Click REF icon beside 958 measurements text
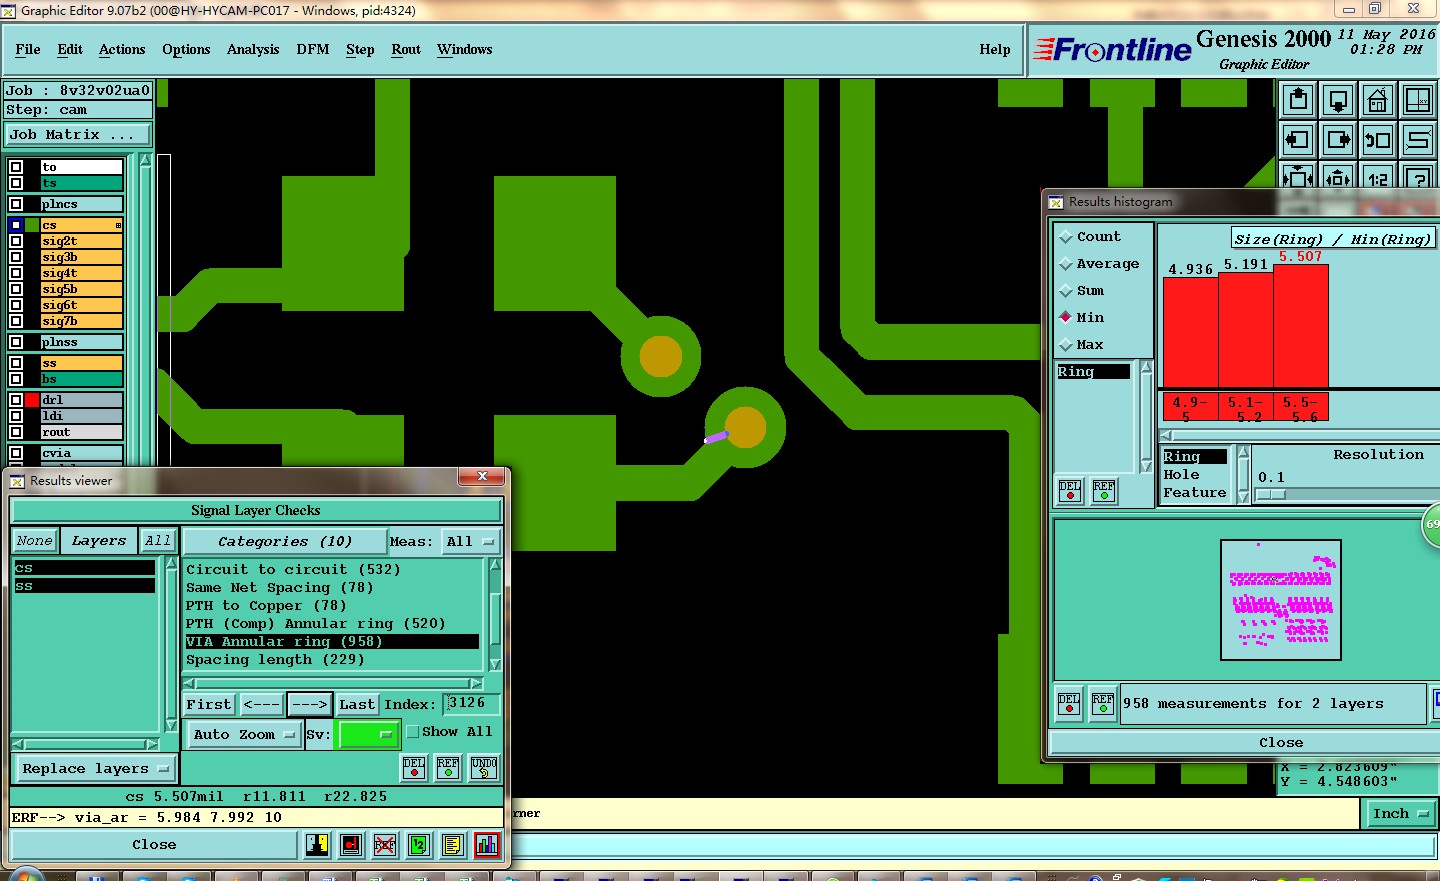The width and height of the screenshot is (1440, 881). [1103, 703]
